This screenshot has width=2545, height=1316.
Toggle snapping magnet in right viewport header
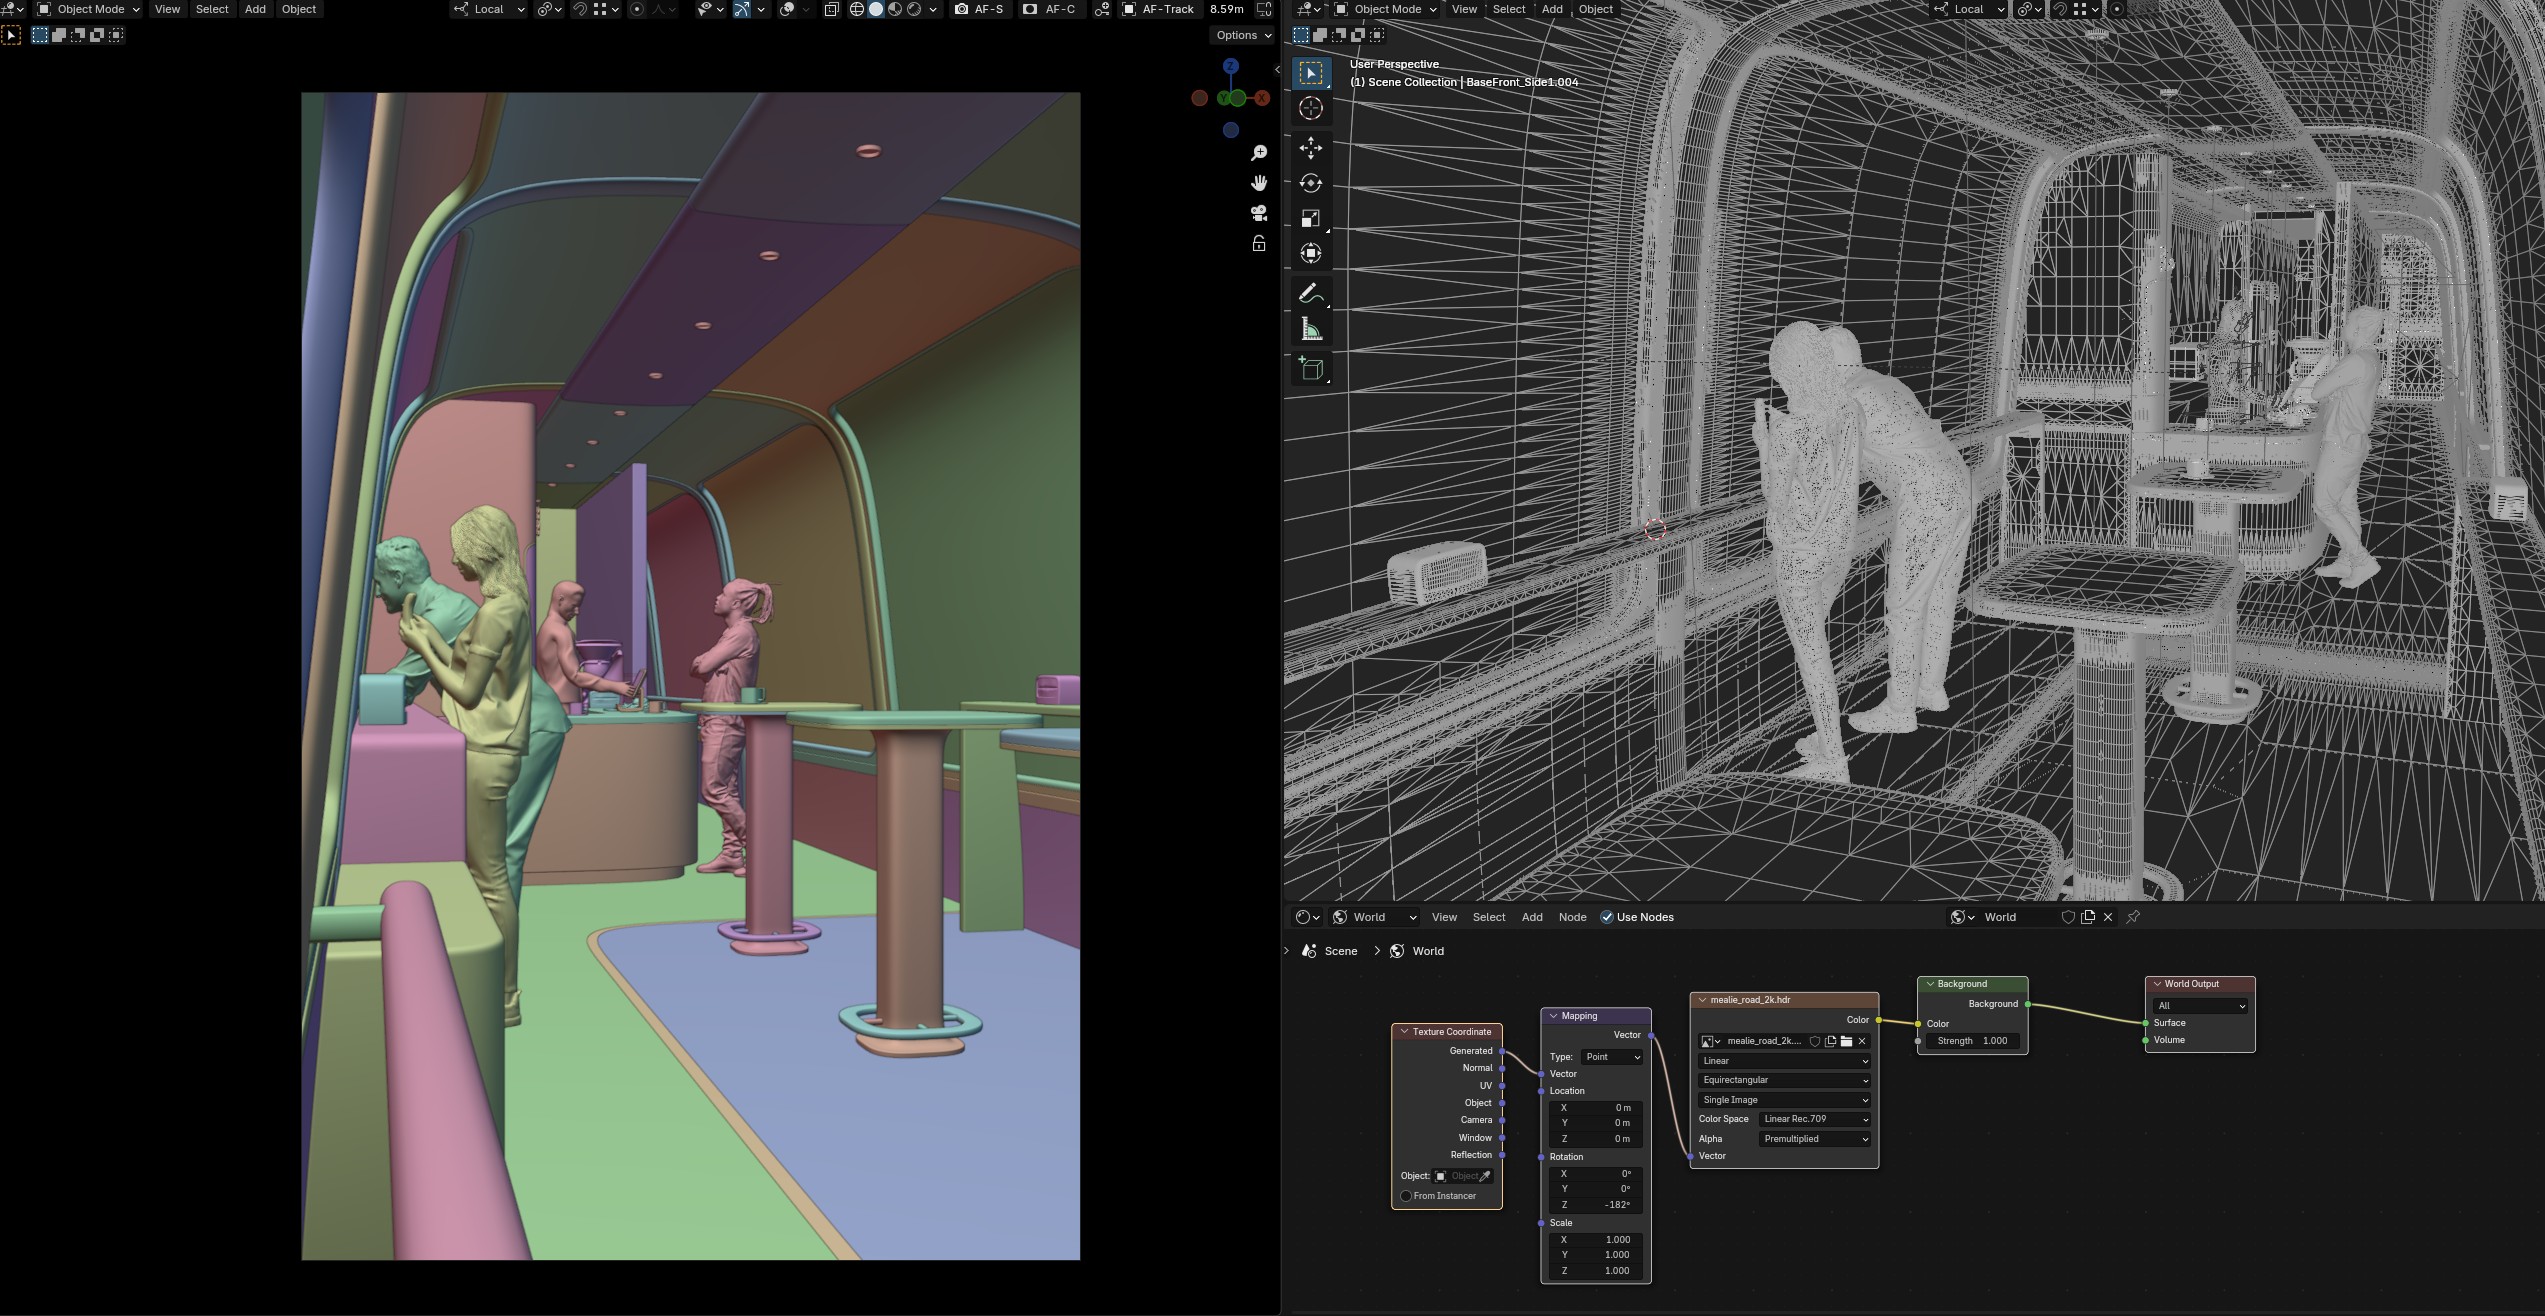tap(2060, 9)
